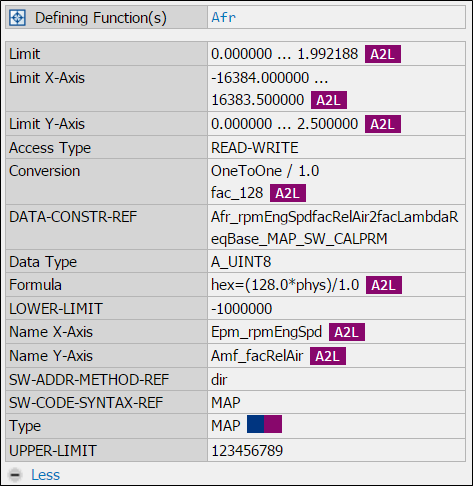
Task: Click the UPPER-LIMIT property label
Action: pos(53,451)
